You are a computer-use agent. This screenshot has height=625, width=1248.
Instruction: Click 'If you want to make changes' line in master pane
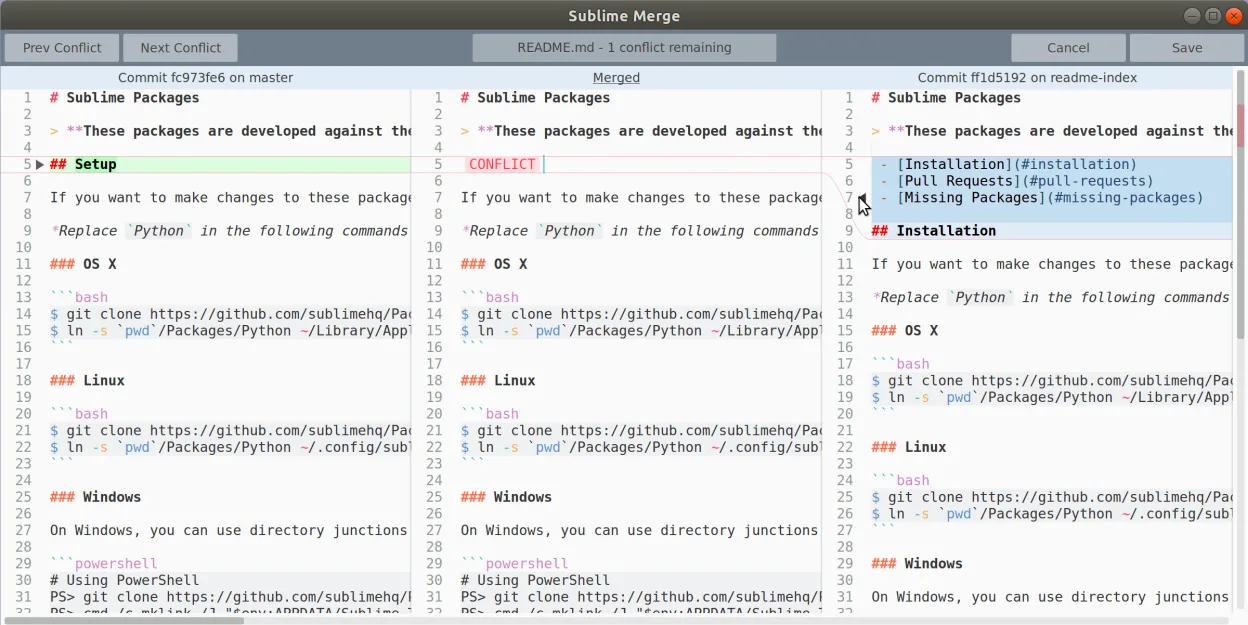coord(229,198)
